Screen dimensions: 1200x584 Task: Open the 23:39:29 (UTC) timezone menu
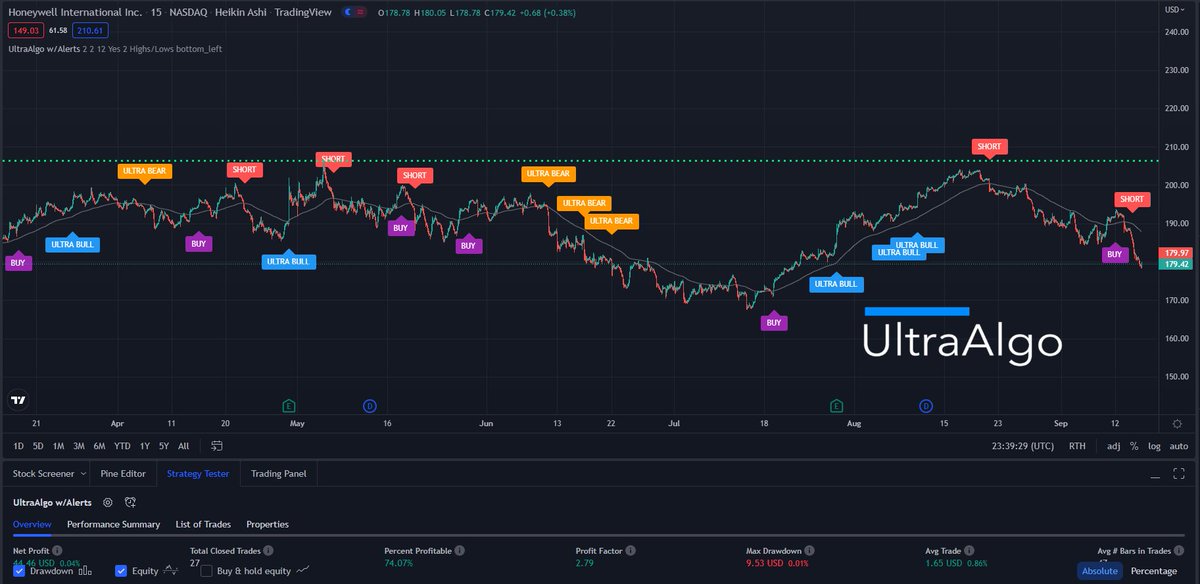click(x=1023, y=446)
